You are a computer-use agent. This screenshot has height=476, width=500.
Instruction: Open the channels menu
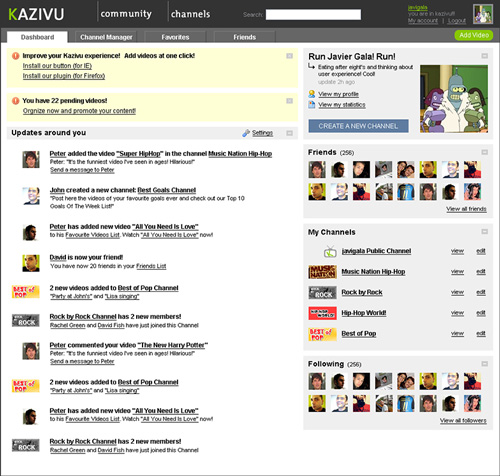[190, 14]
